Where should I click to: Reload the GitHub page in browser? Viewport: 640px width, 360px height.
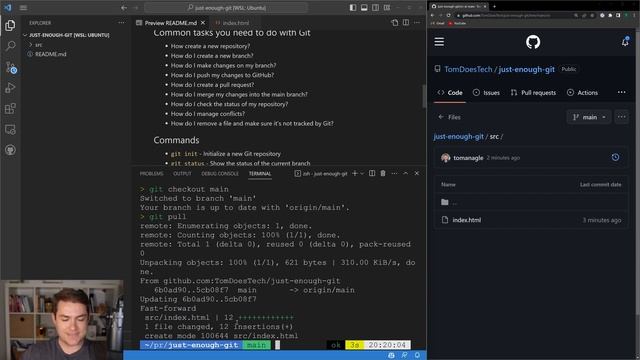click(x=449, y=15)
